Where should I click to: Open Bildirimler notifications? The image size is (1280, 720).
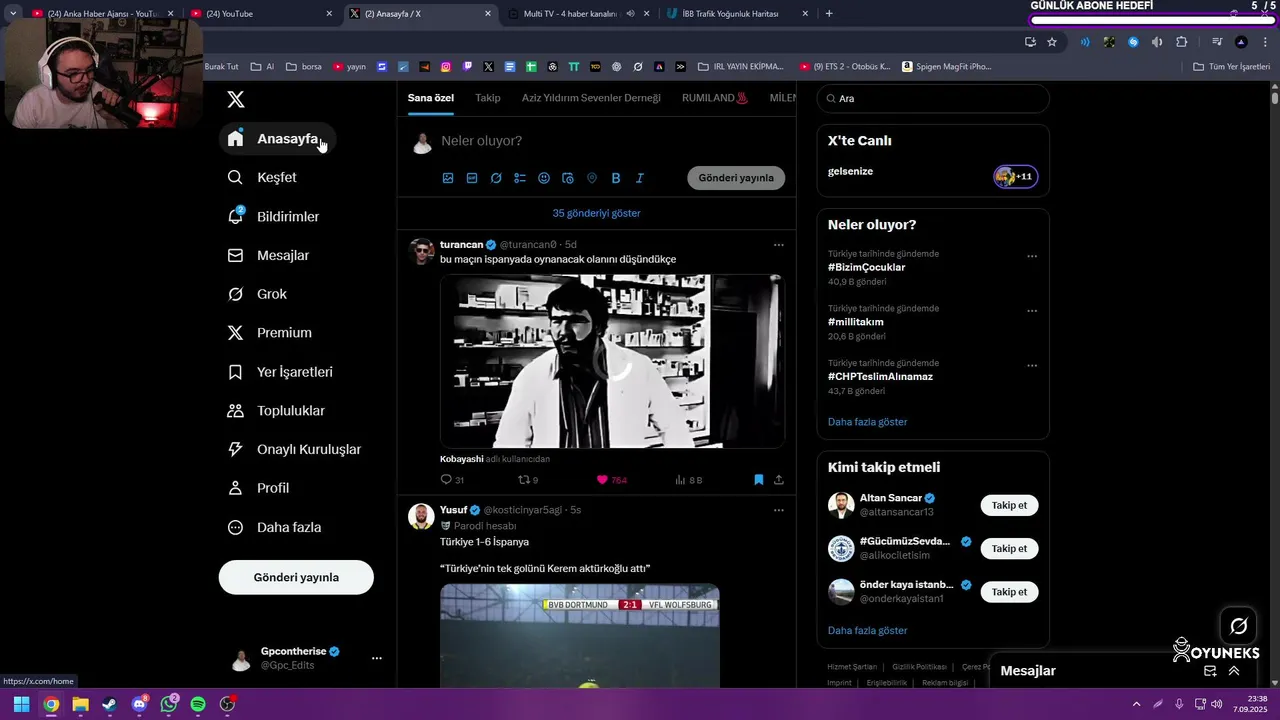(x=273, y=216)
